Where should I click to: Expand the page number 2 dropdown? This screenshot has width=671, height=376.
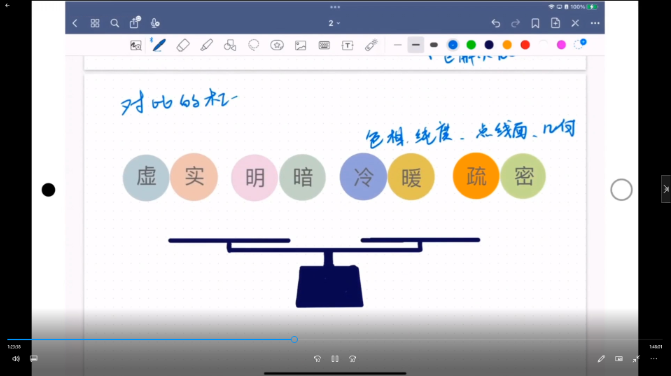coord(334,23)
